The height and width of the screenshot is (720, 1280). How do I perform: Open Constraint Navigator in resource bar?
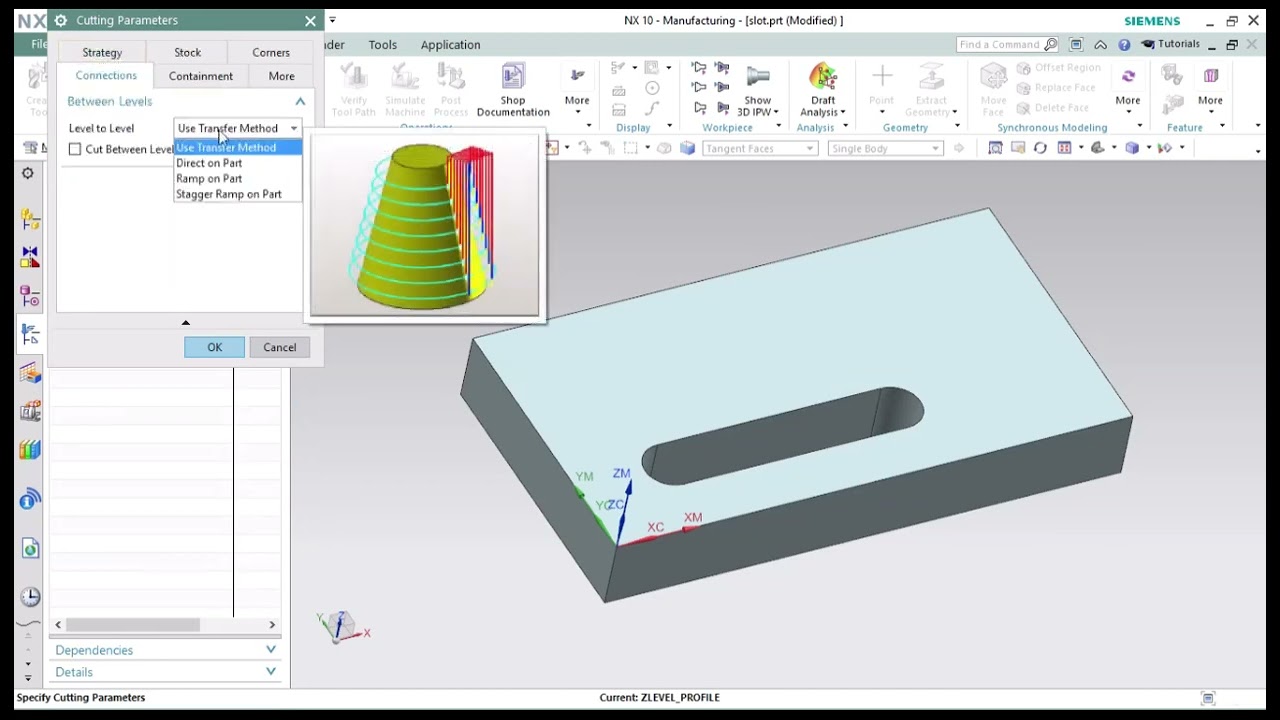pyautogui.click(x=30, y=257)
